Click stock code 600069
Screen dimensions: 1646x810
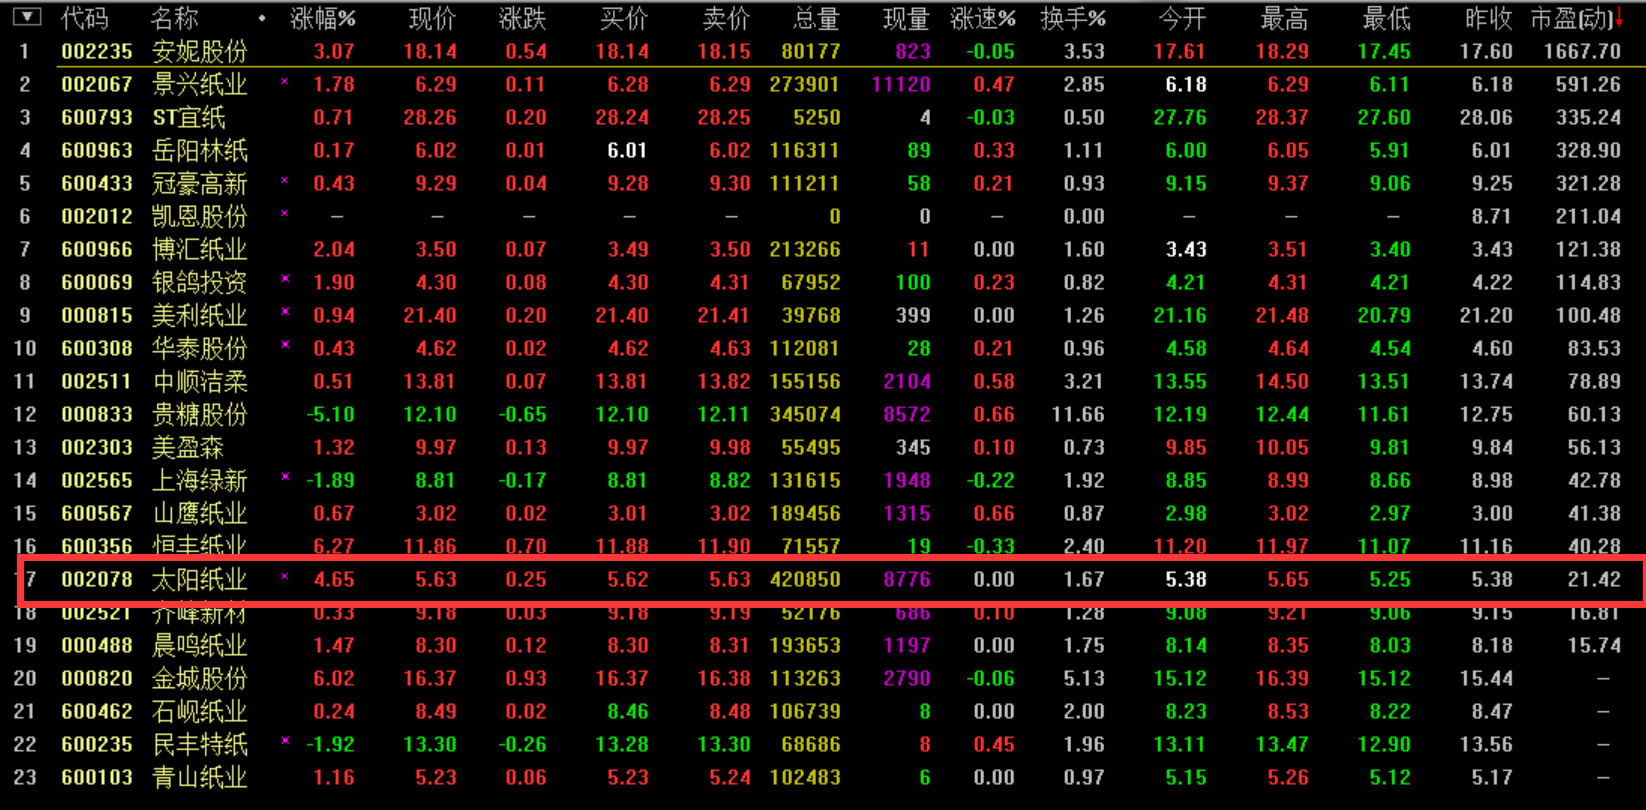[x=97, y=282]
